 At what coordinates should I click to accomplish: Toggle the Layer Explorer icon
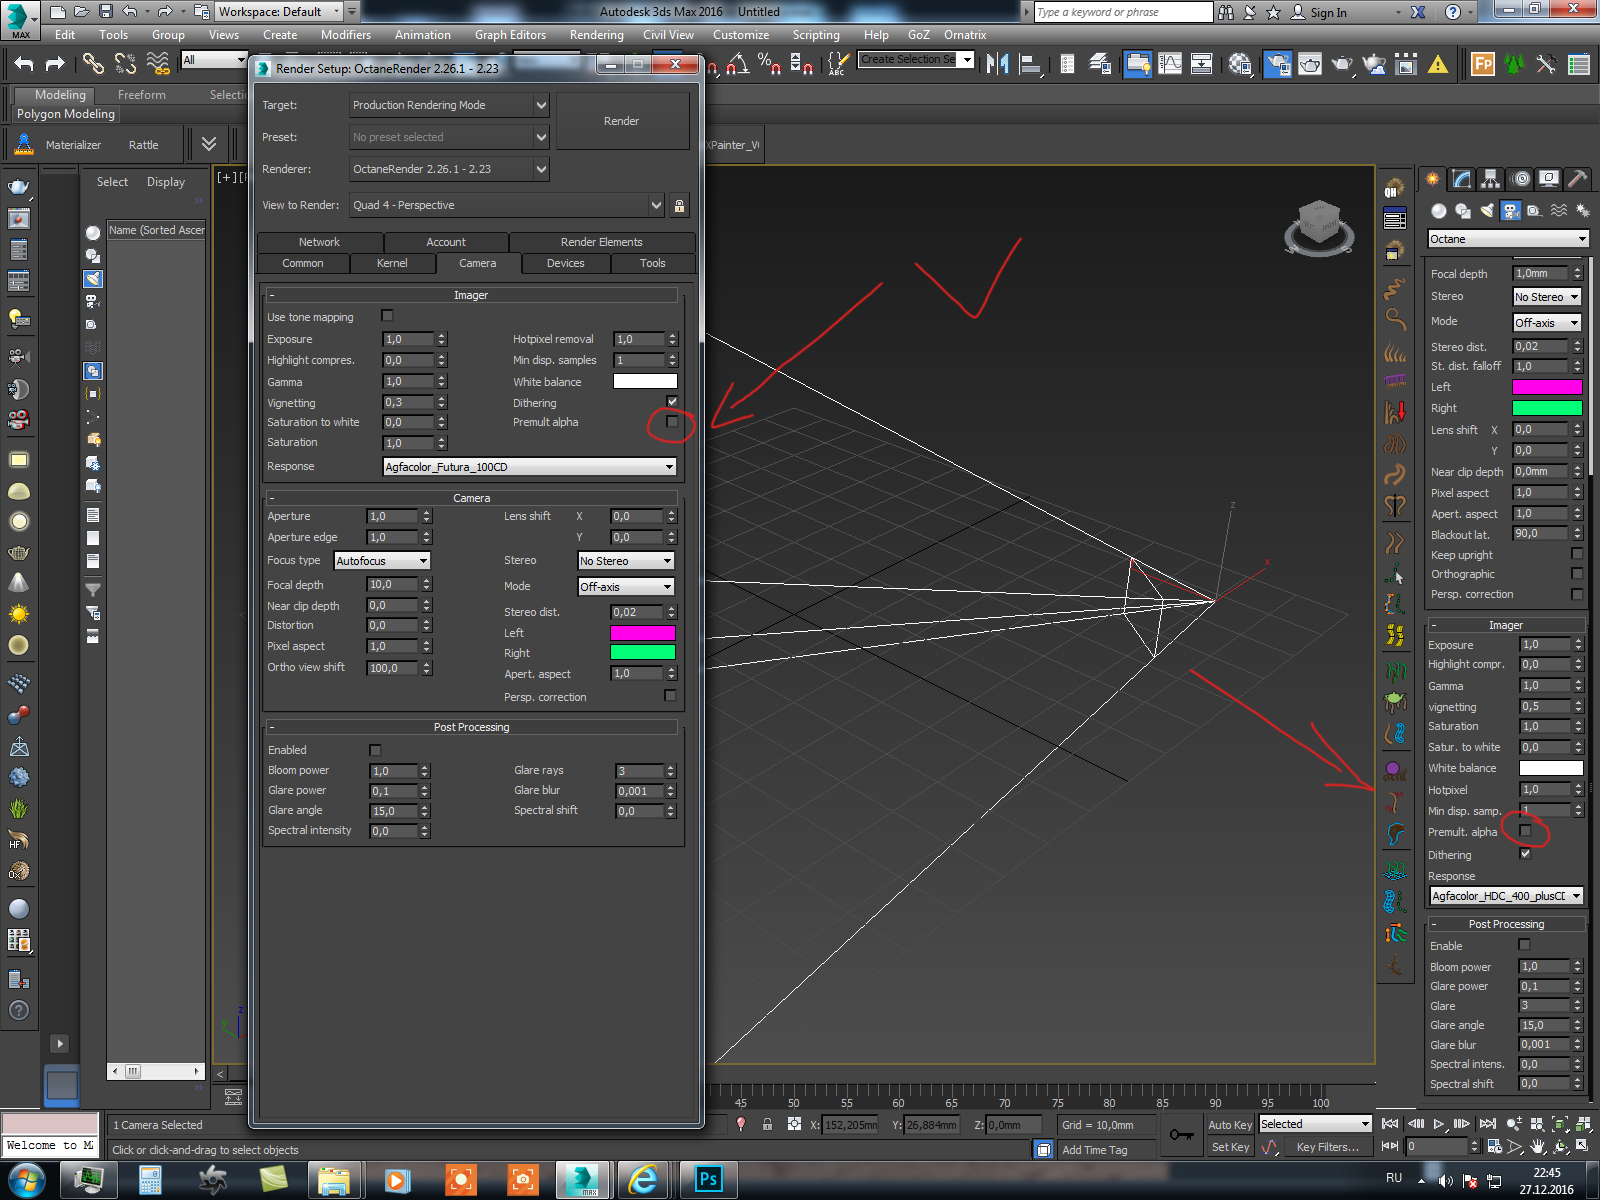[x=1100, y=64]
